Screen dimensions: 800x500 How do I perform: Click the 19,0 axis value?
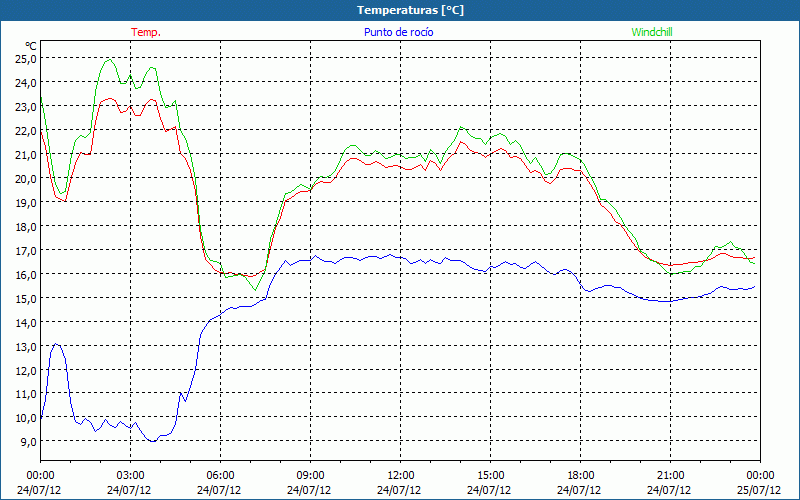pos(26,203)
